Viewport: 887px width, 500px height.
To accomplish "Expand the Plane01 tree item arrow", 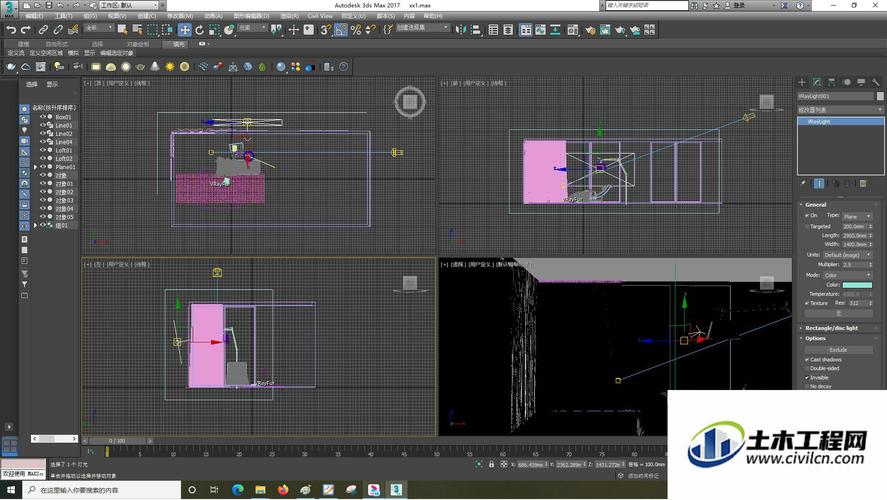I will pos(36,167).
